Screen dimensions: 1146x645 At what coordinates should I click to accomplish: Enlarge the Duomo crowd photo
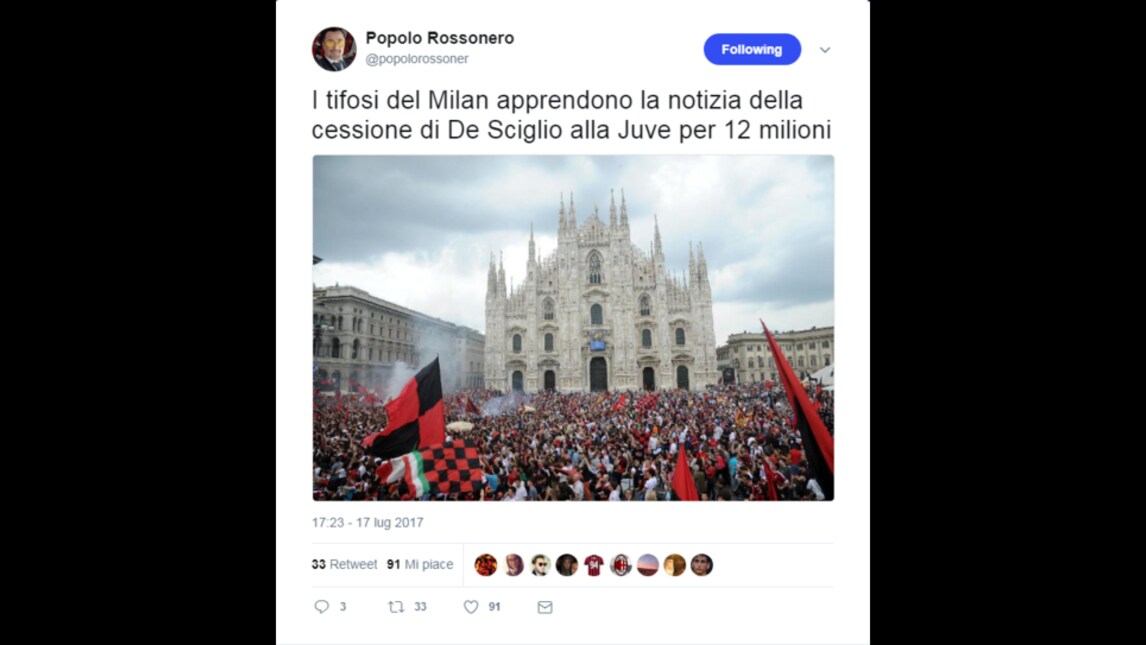point(573,327)
